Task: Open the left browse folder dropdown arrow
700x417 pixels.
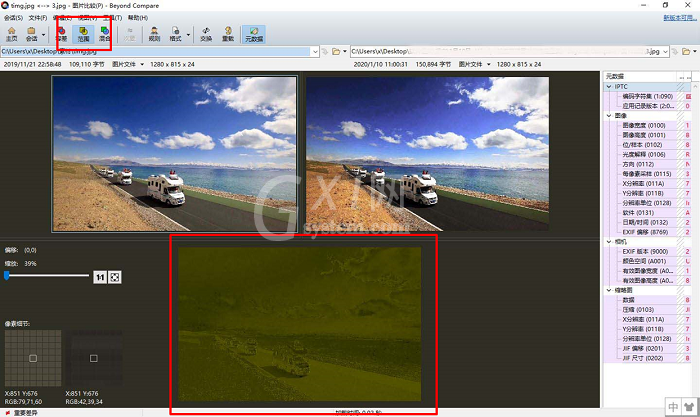Action: click(345, 52)
